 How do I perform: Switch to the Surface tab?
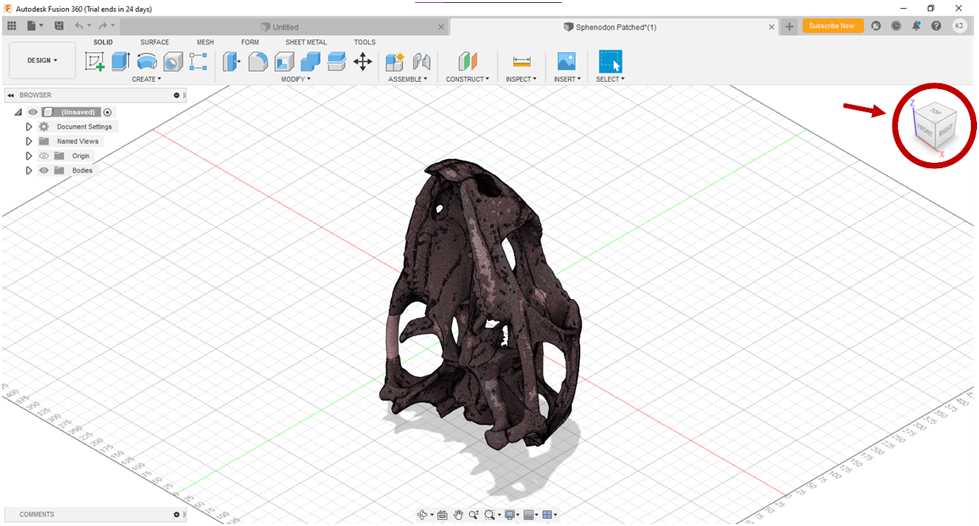pos(154,42)
